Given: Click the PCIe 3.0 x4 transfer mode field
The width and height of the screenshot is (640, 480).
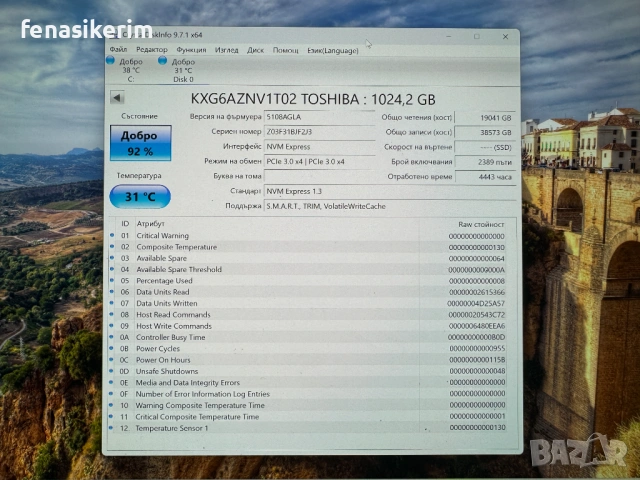Looking at the screenshot, I should tap(319, 162).
